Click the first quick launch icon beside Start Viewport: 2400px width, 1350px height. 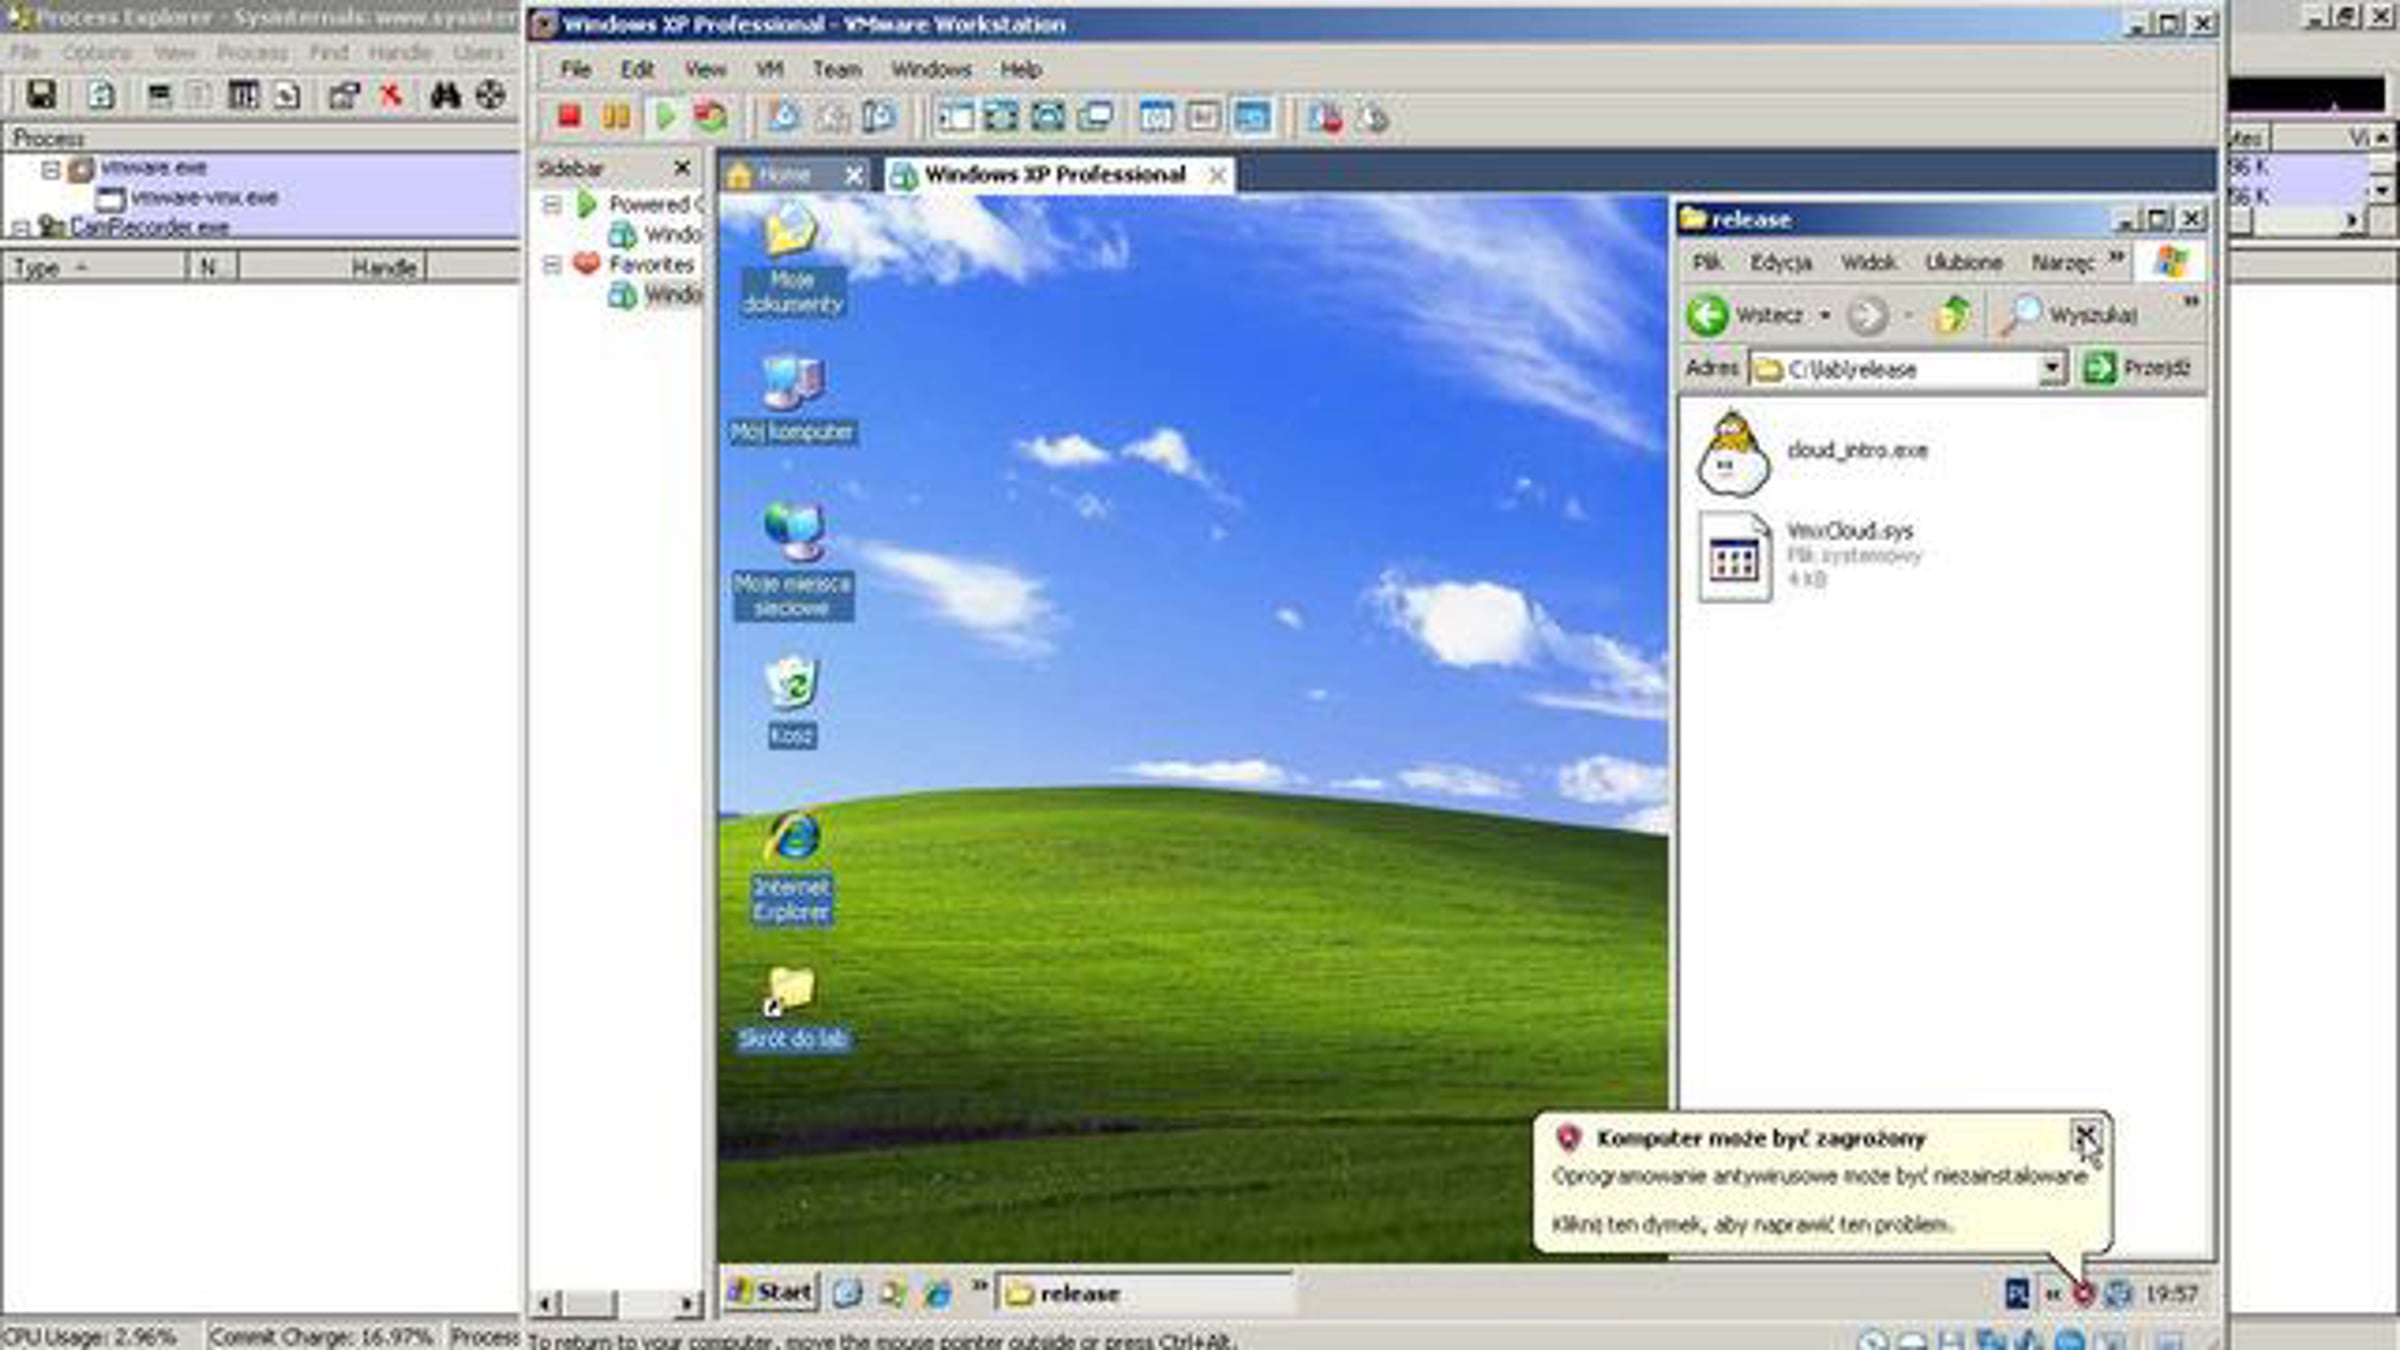847,1293
